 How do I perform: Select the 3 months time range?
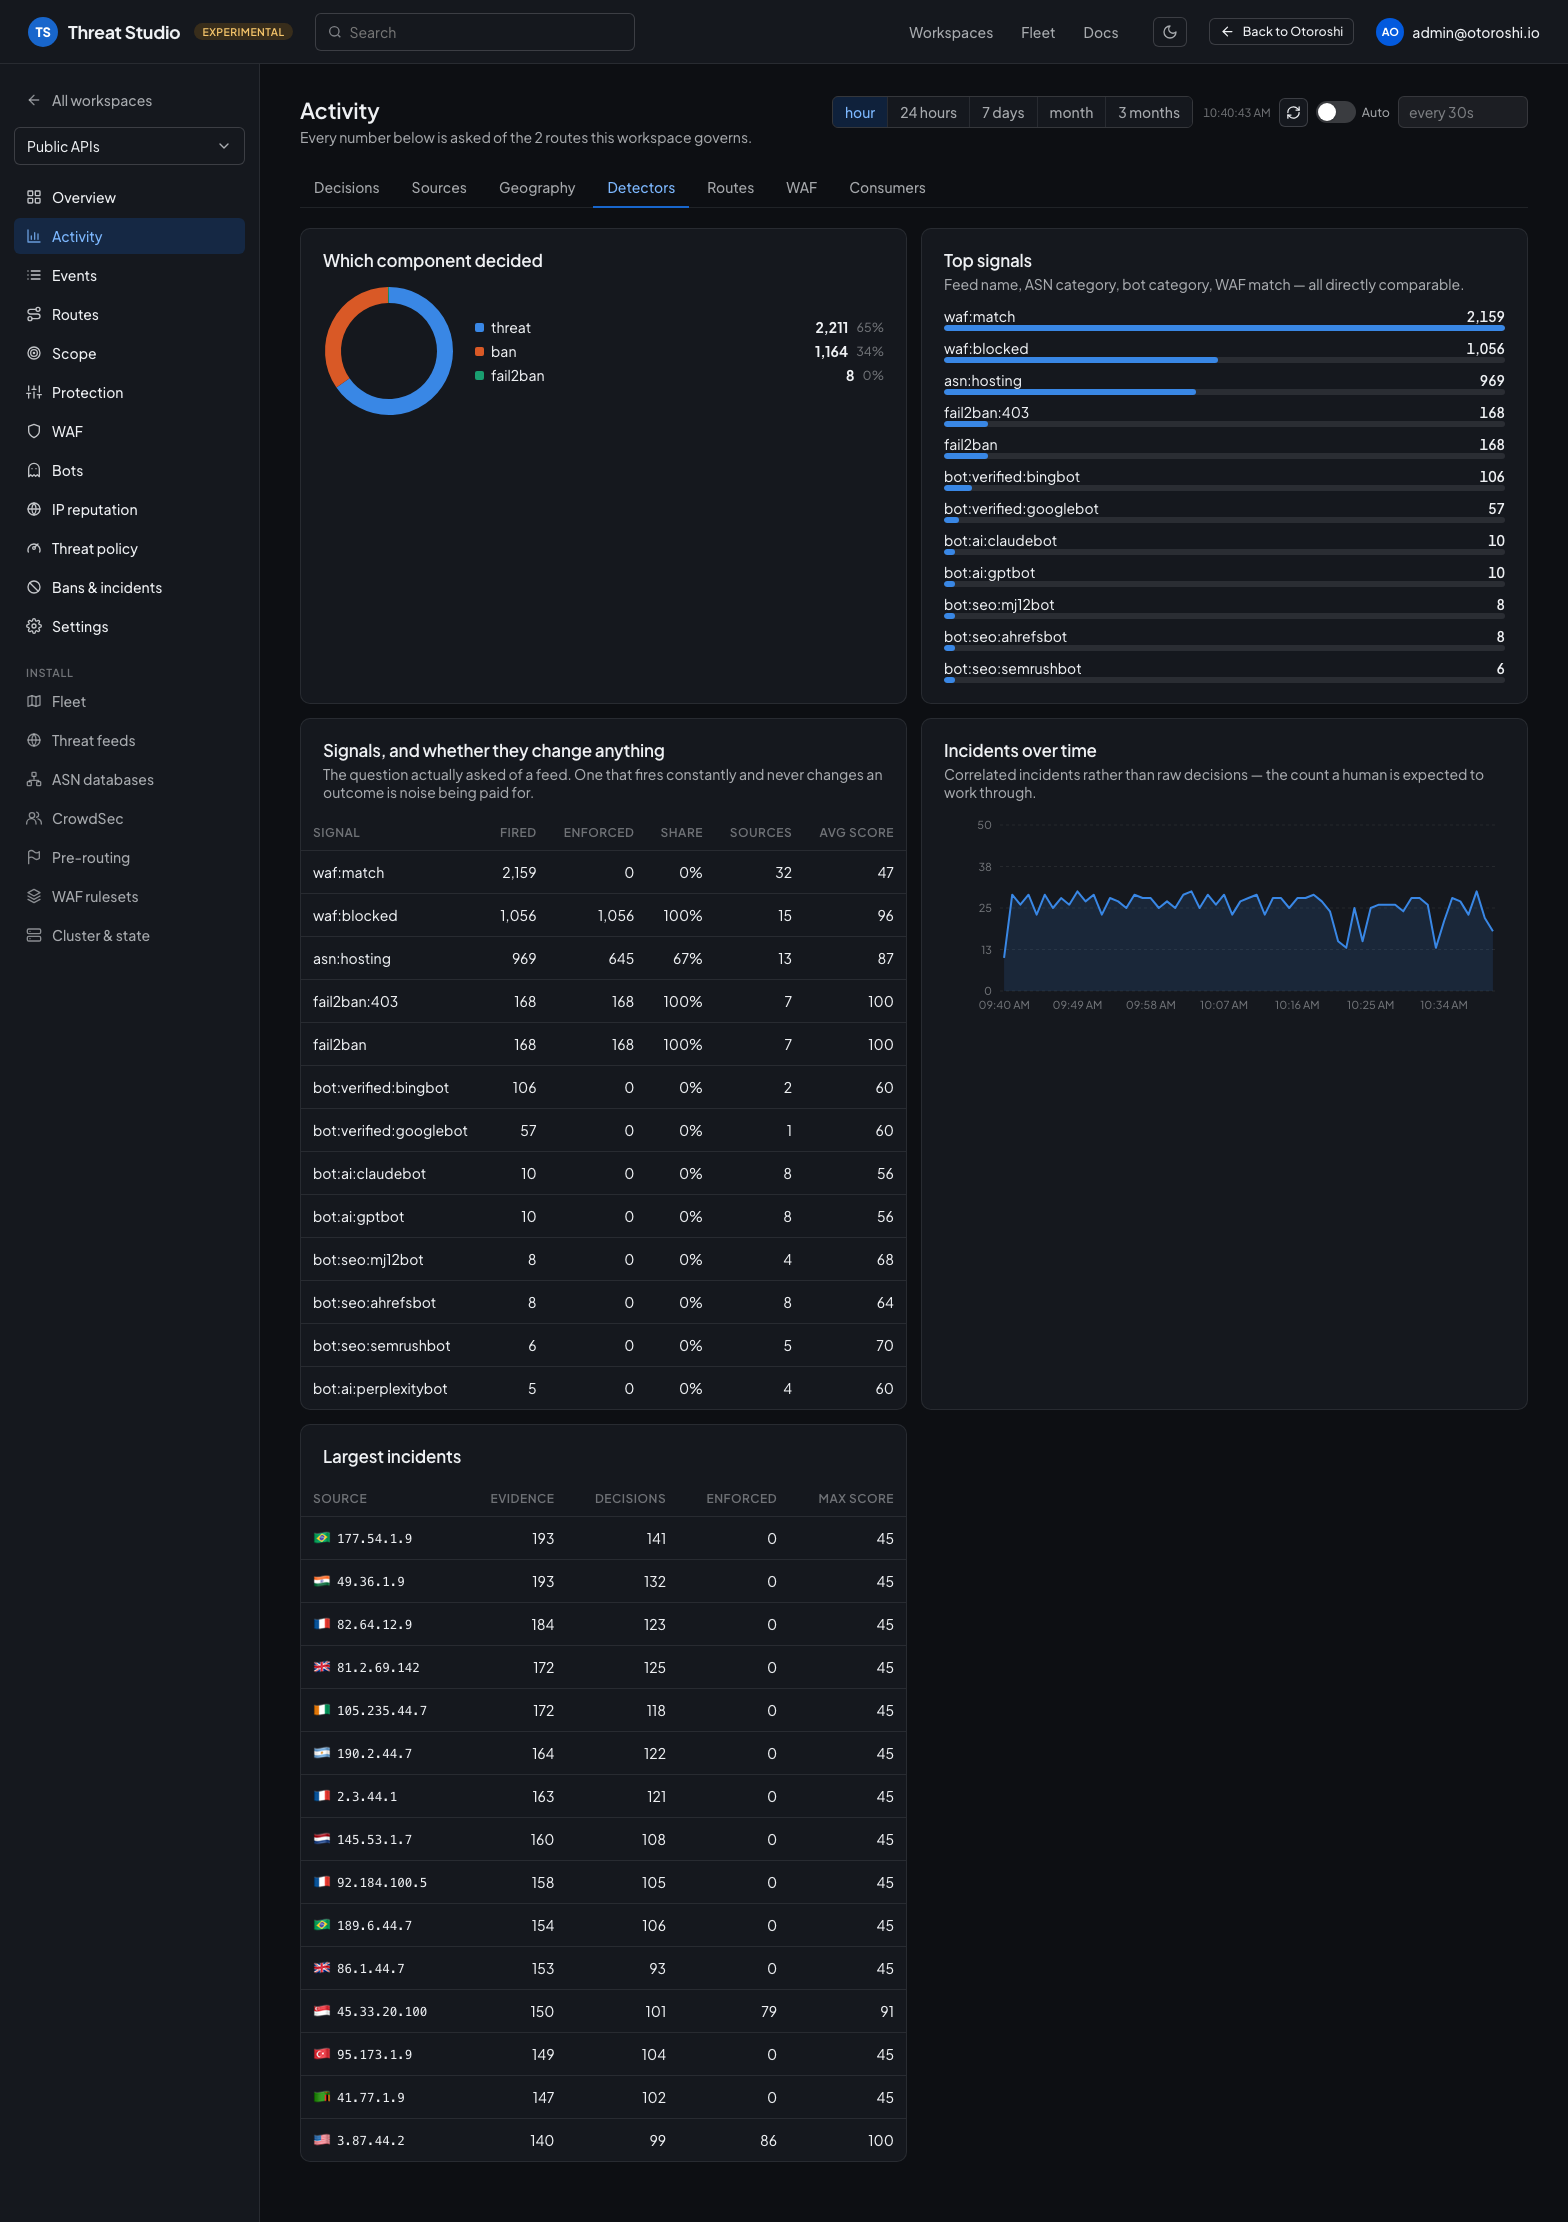coord(1149,113)
